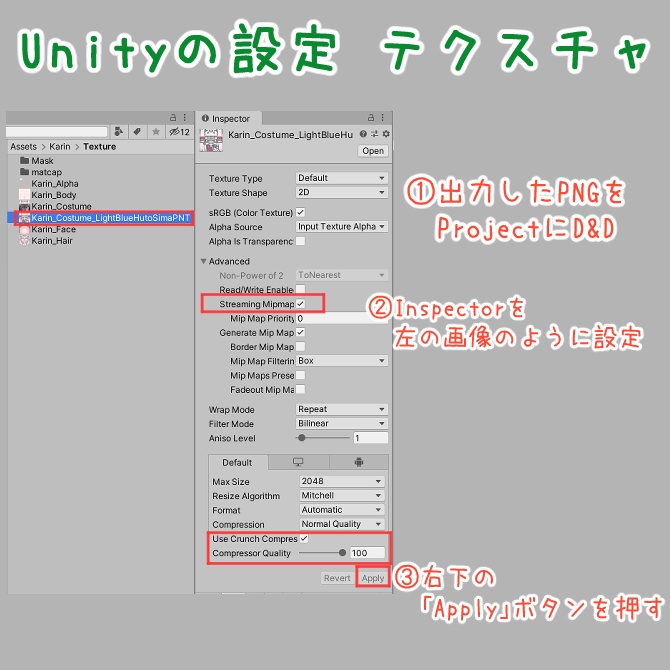Switch to the Inspector tab
Image resolution: width=670 pixels, height=670 pixels.
click(226, 118)
